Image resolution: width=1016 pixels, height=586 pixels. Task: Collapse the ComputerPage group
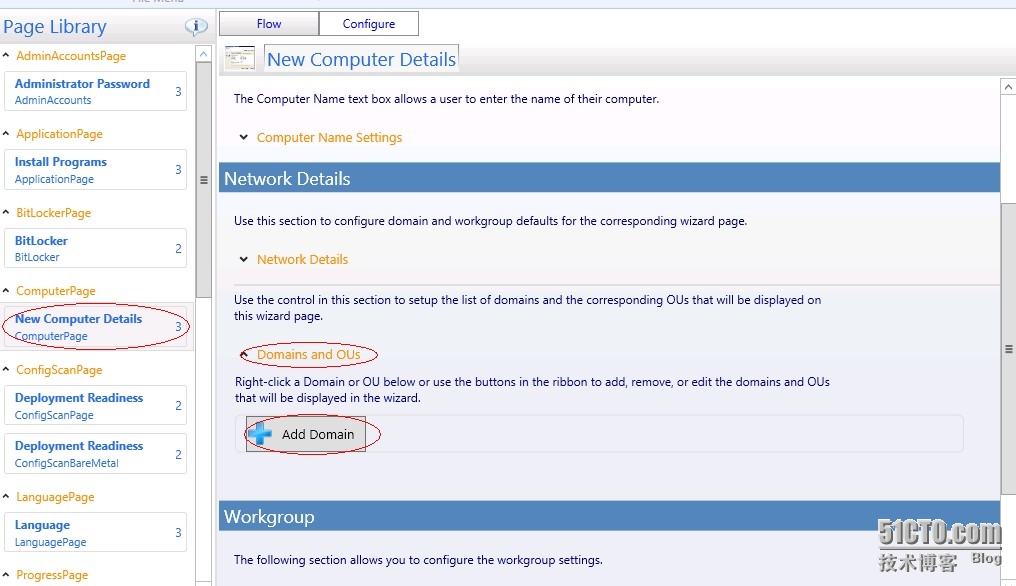[x=6, y=290]
